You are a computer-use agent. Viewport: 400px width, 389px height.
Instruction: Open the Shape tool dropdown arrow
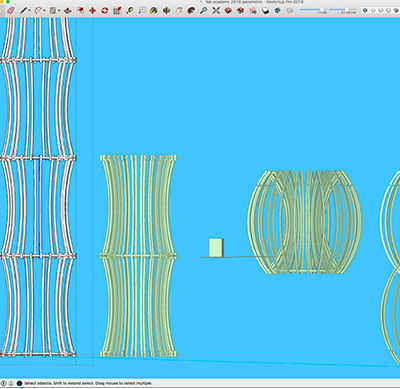(59, 11)
